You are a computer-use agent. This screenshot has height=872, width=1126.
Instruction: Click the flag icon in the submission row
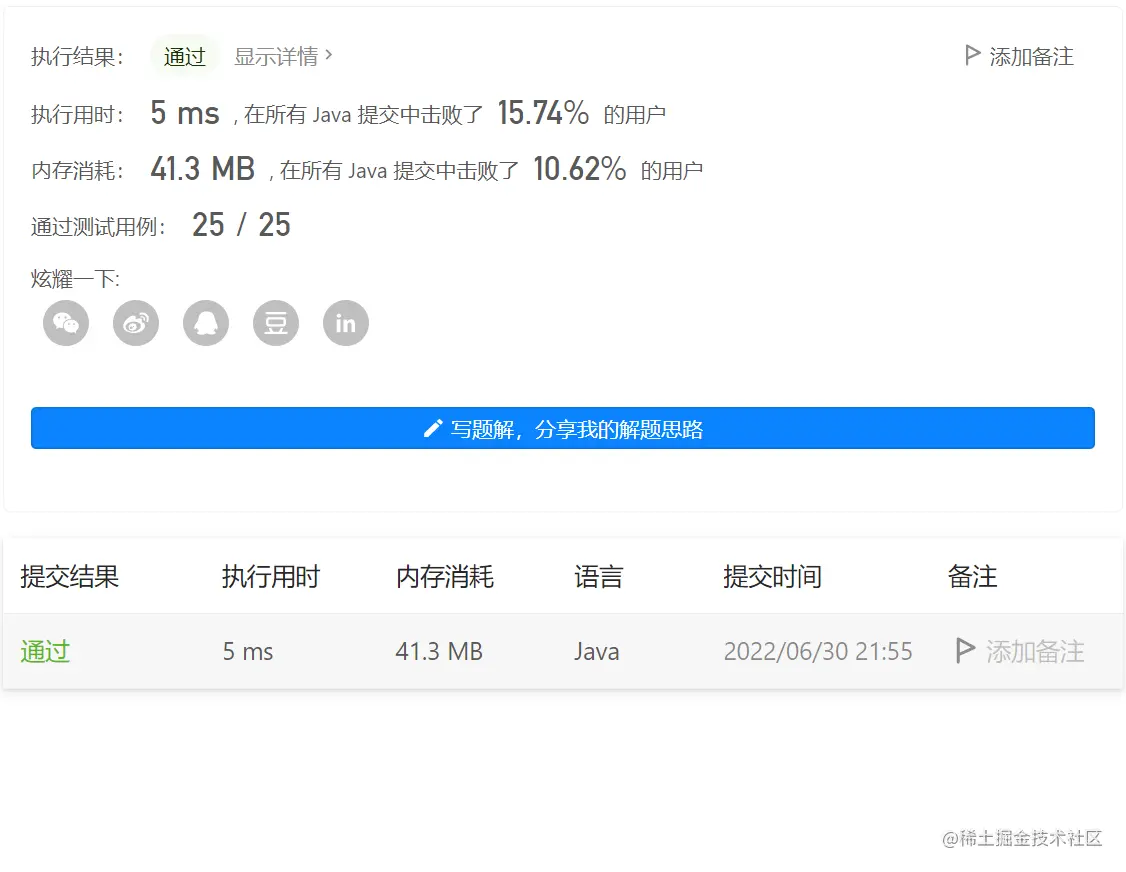pyautogui.click(x=965, y=651)
